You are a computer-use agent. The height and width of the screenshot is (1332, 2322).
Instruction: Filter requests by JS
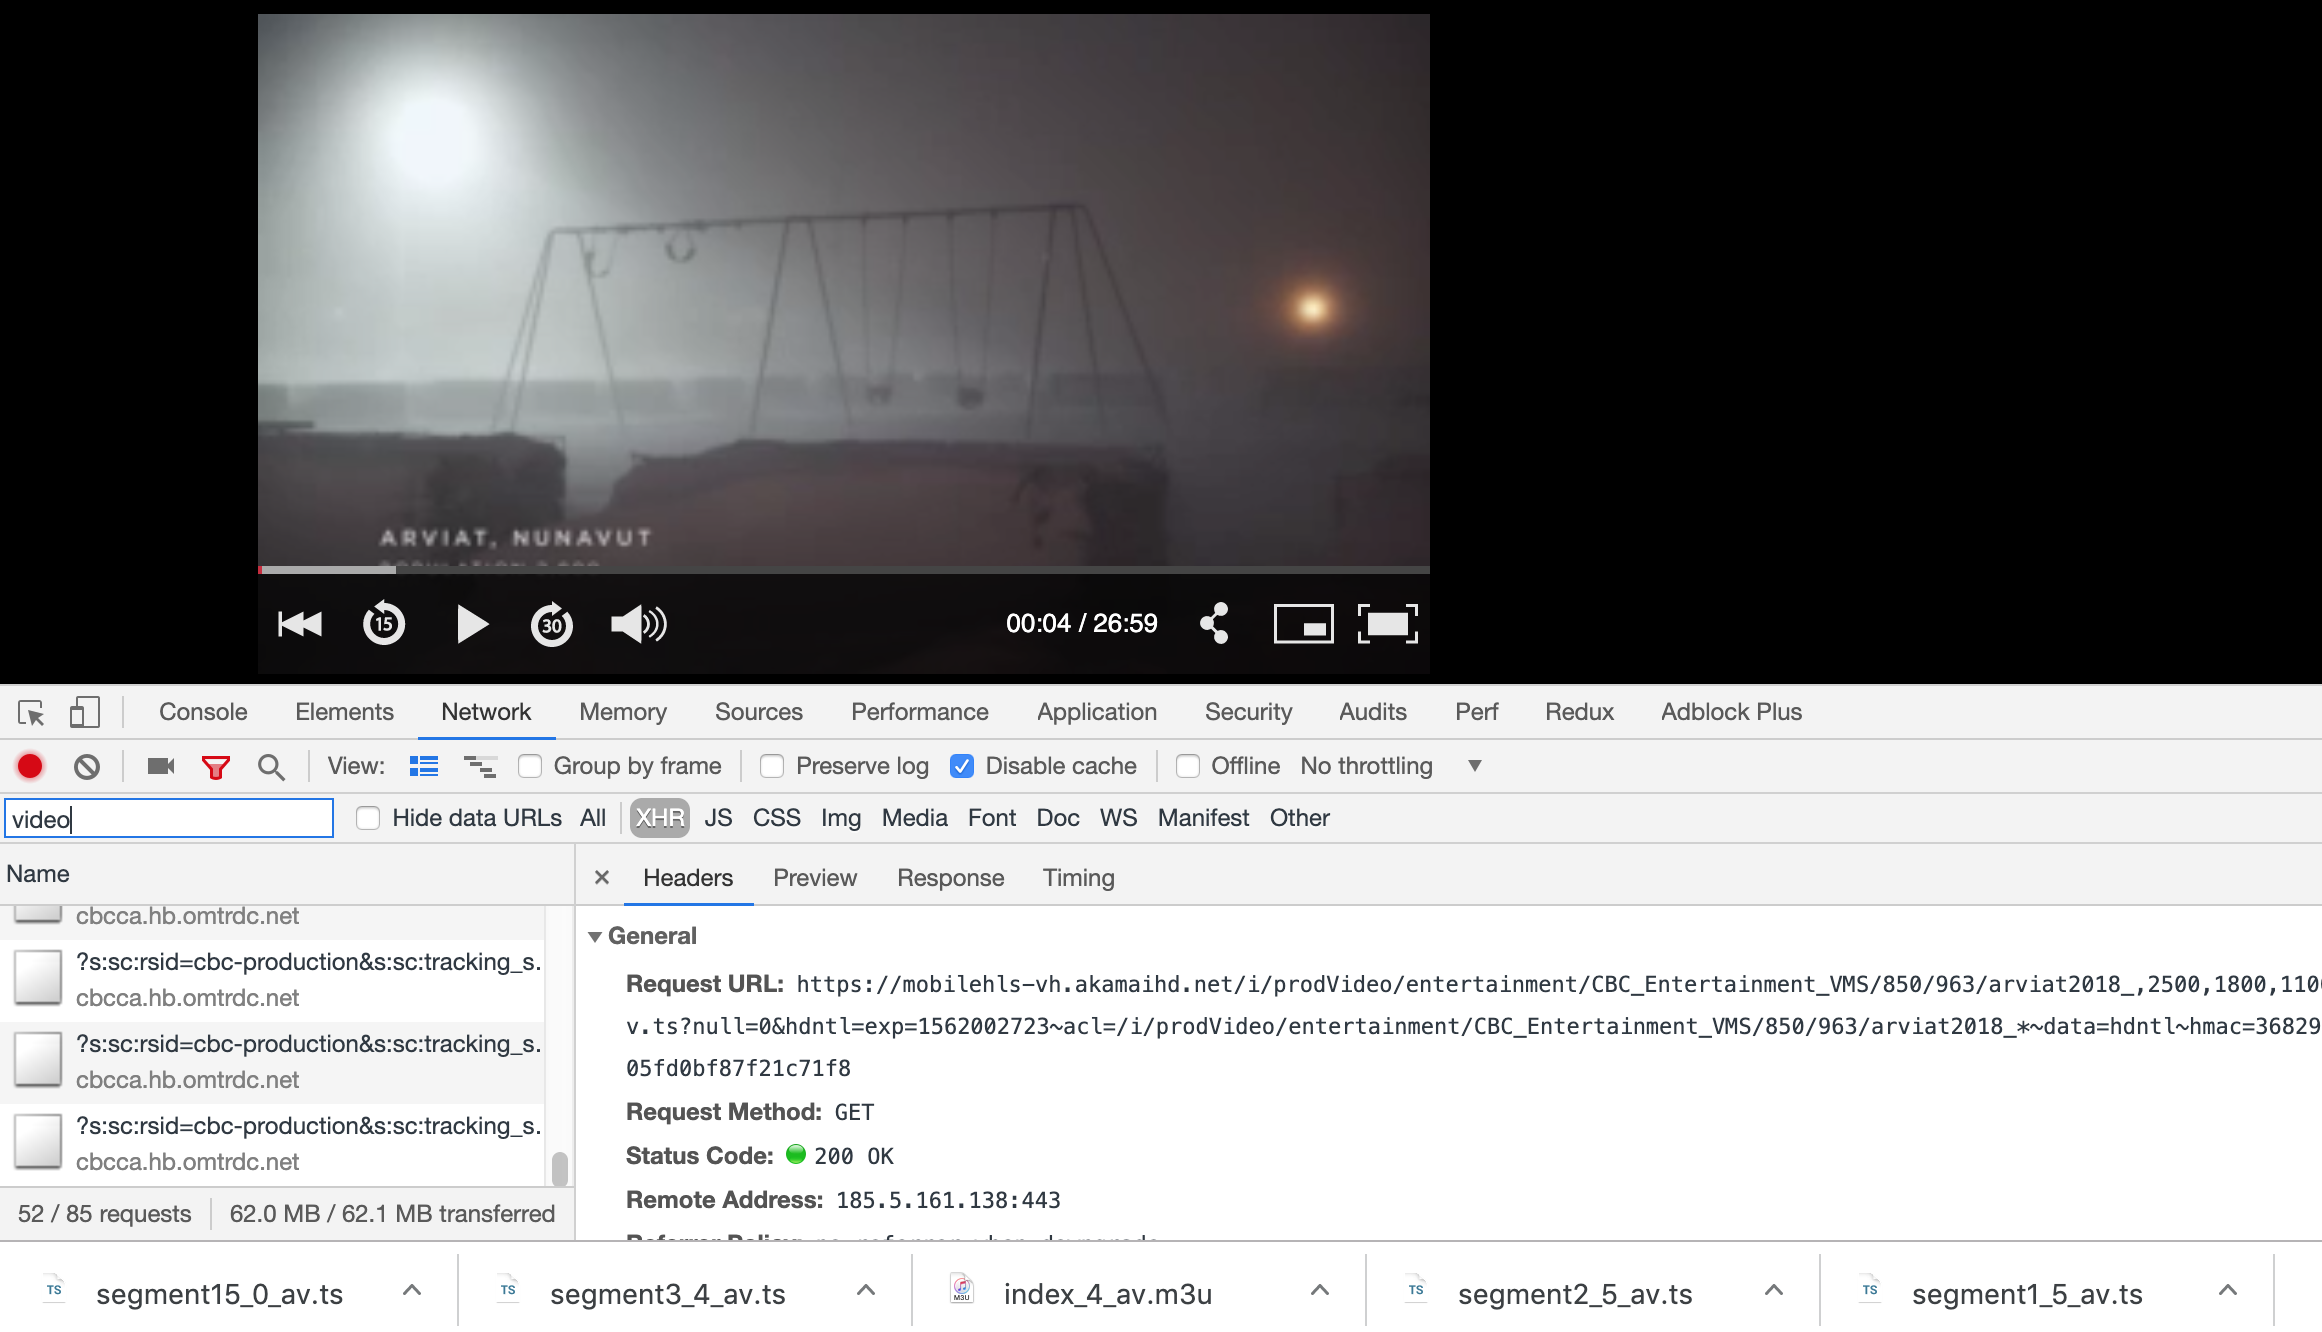pos(718,818)
